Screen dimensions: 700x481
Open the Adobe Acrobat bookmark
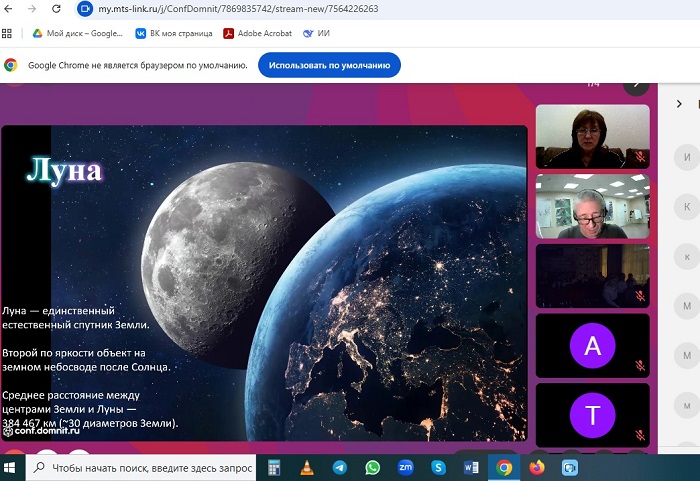(x=259, y=33)
